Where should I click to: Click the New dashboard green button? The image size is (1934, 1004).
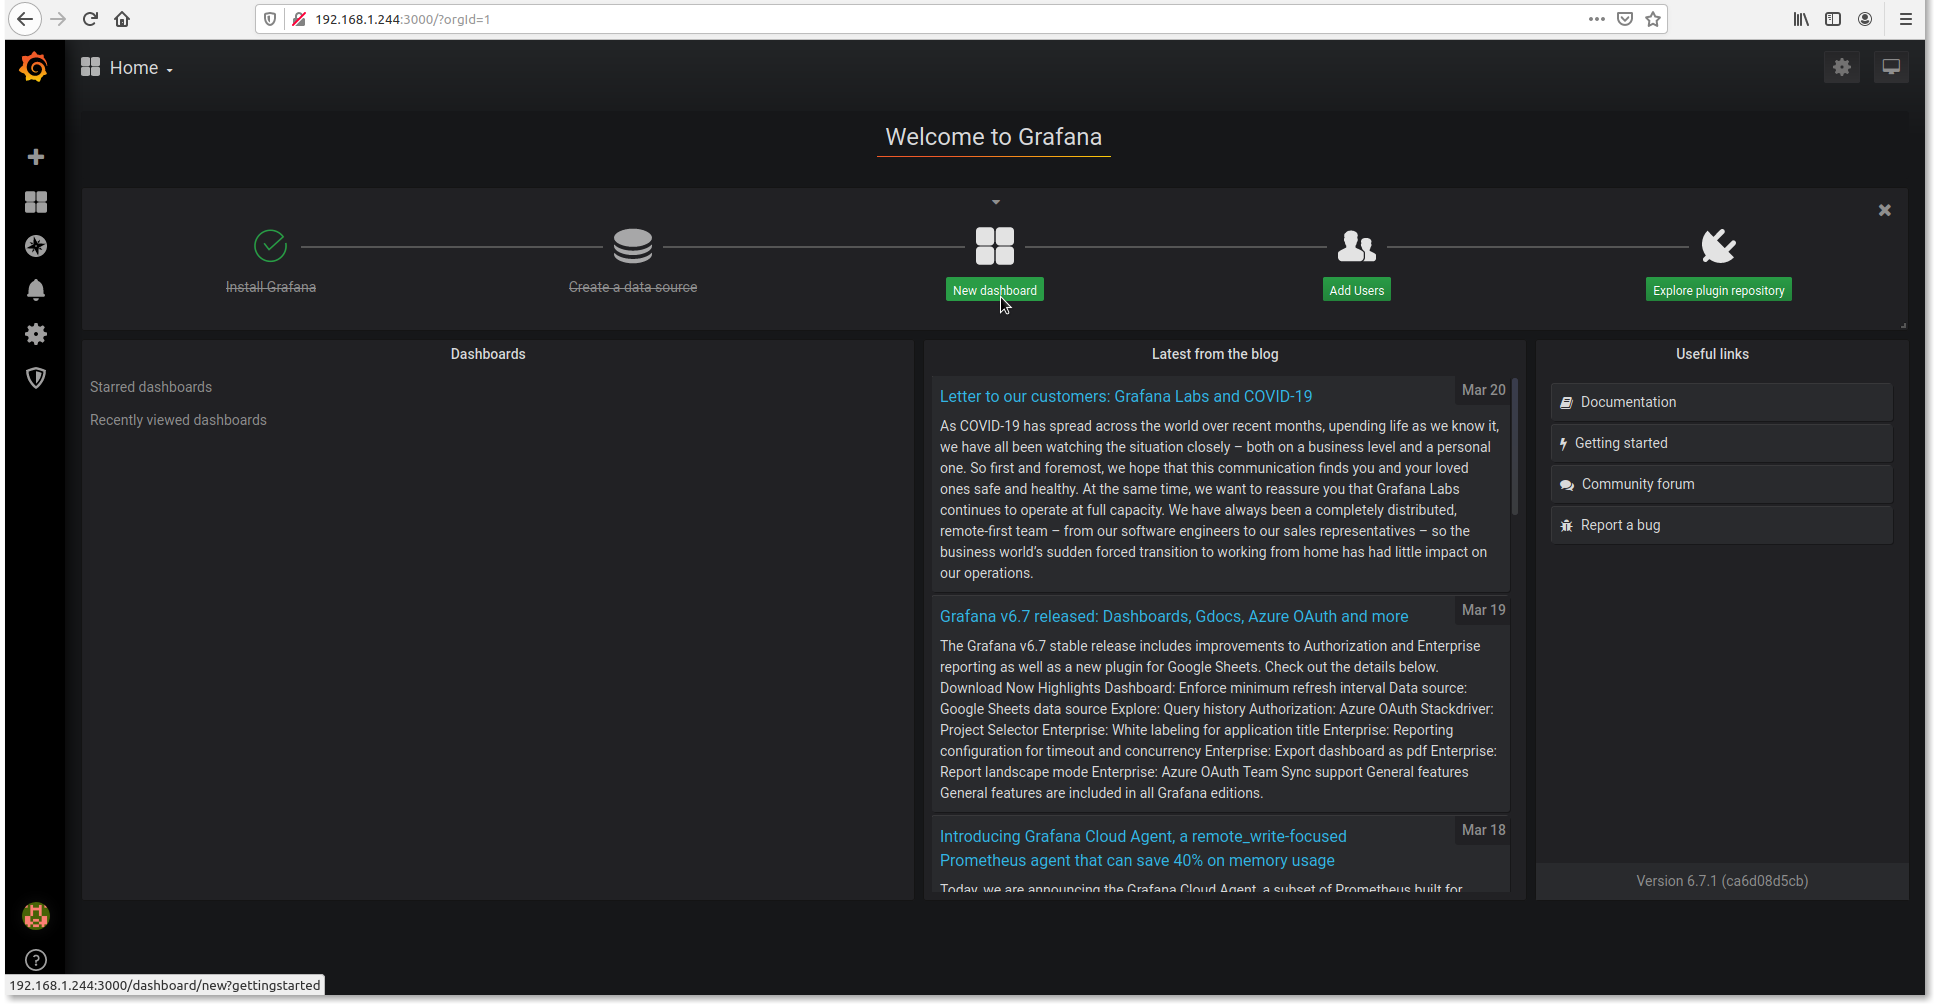click(x=995, y=290)
